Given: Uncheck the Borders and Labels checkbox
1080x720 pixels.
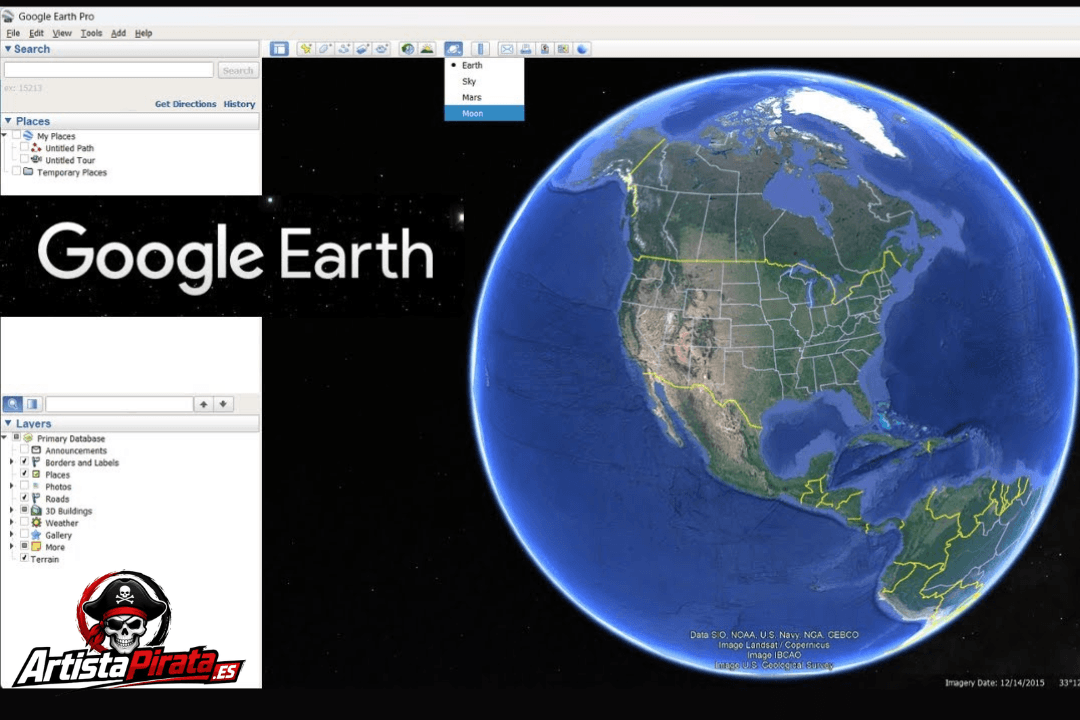Looking at the screenshot, I should point(24,462).
